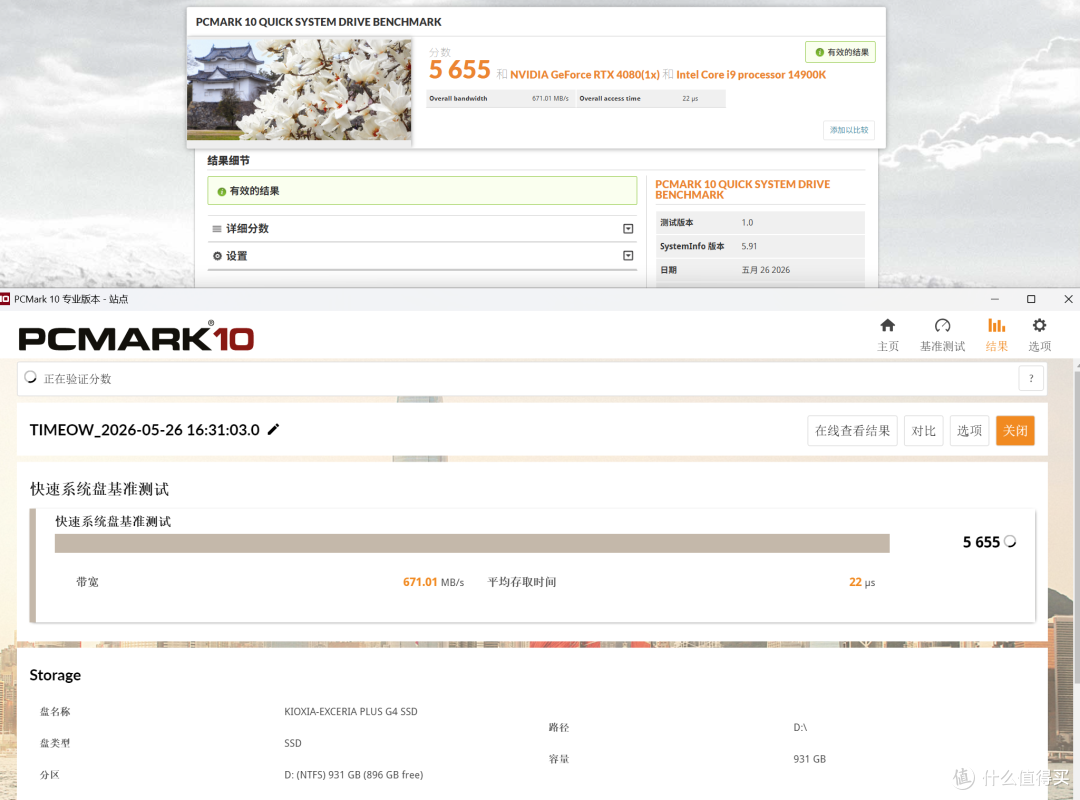The image size is (1080, 800).
Task: Click the Overall access time 22 μs cell
Action: 651,99
